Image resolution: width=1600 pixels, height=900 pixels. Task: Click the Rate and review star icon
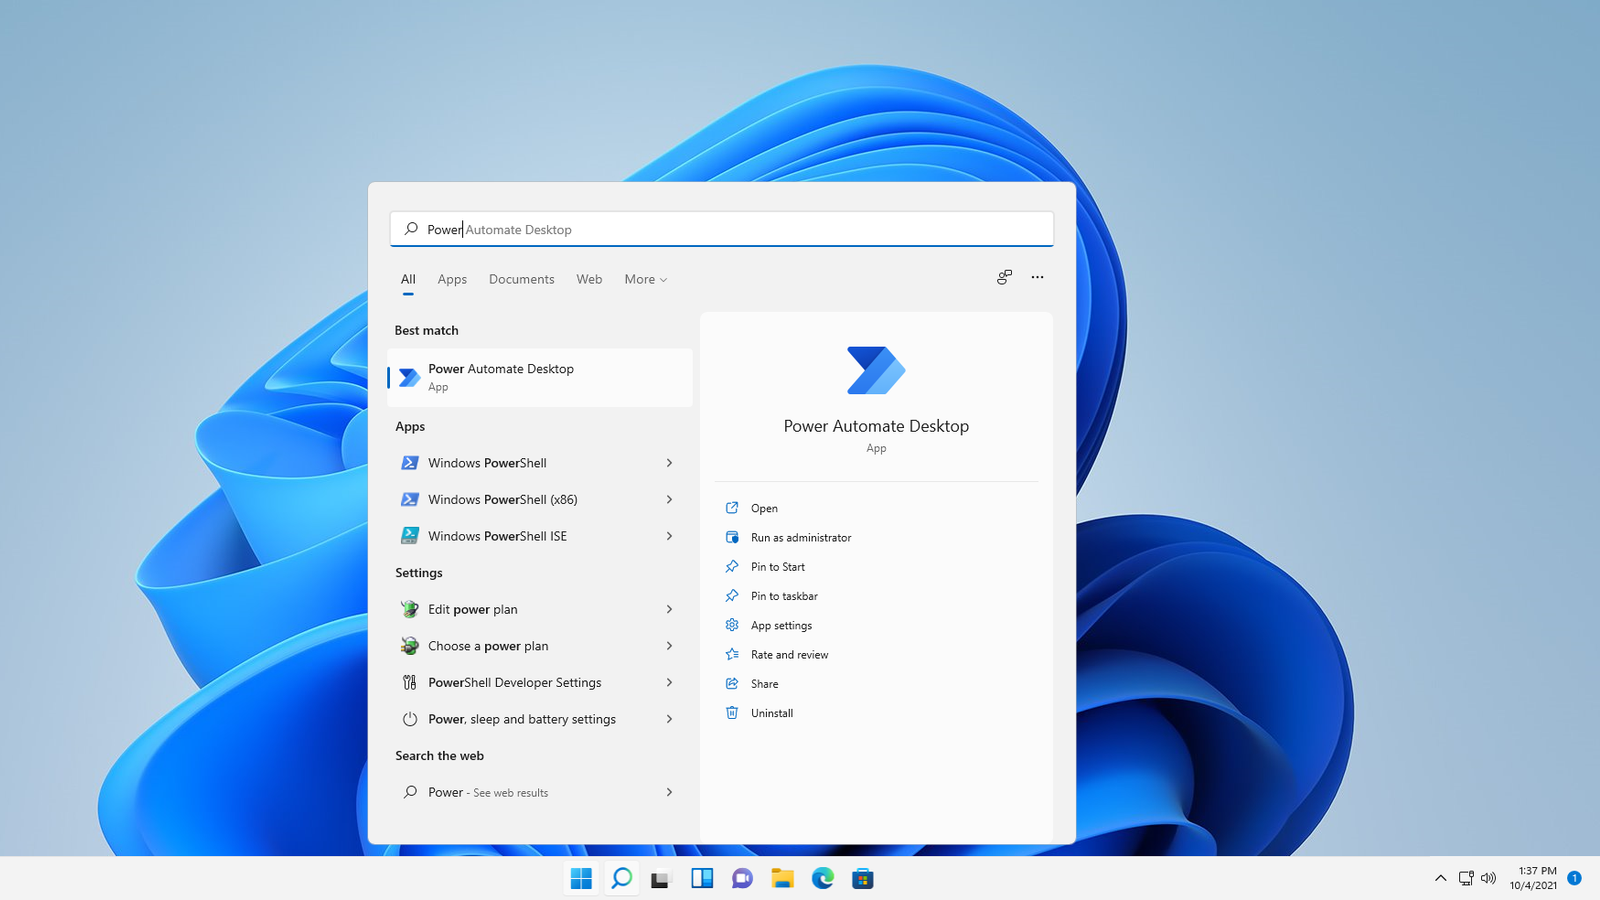coord(732,654)
